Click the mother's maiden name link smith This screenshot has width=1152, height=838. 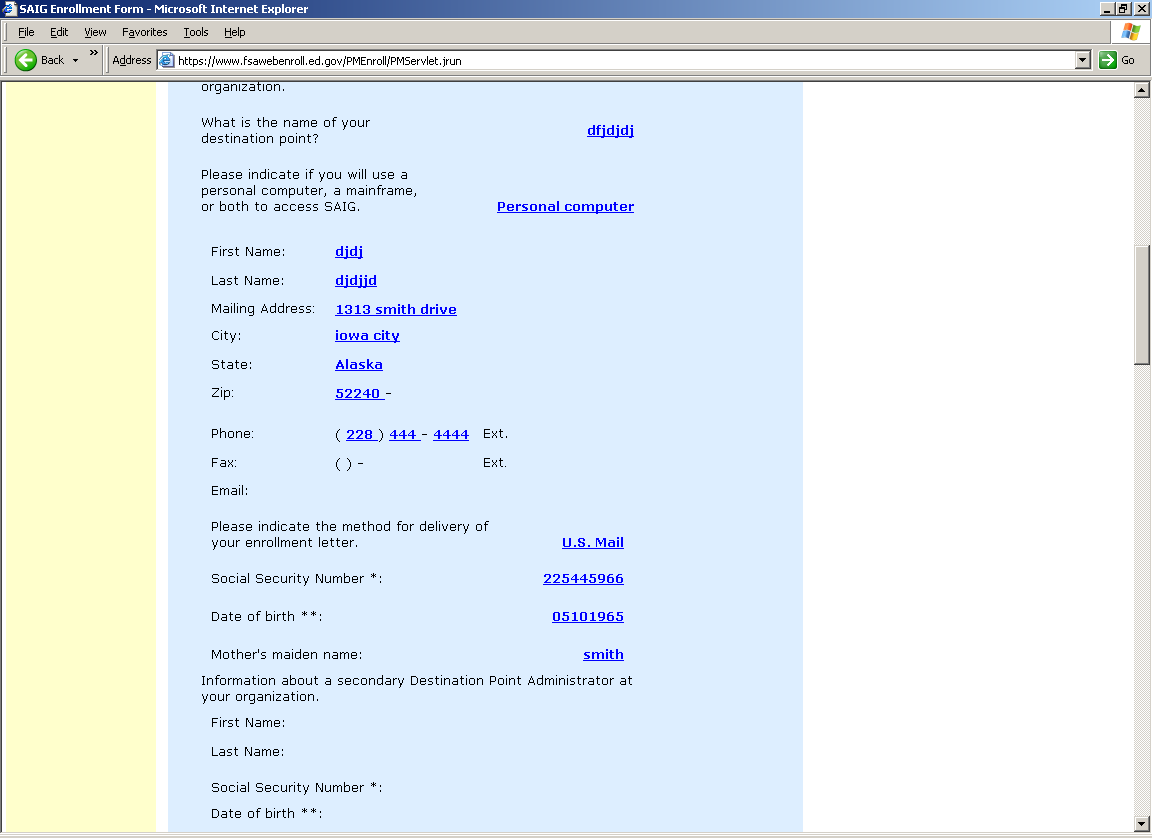603,654
